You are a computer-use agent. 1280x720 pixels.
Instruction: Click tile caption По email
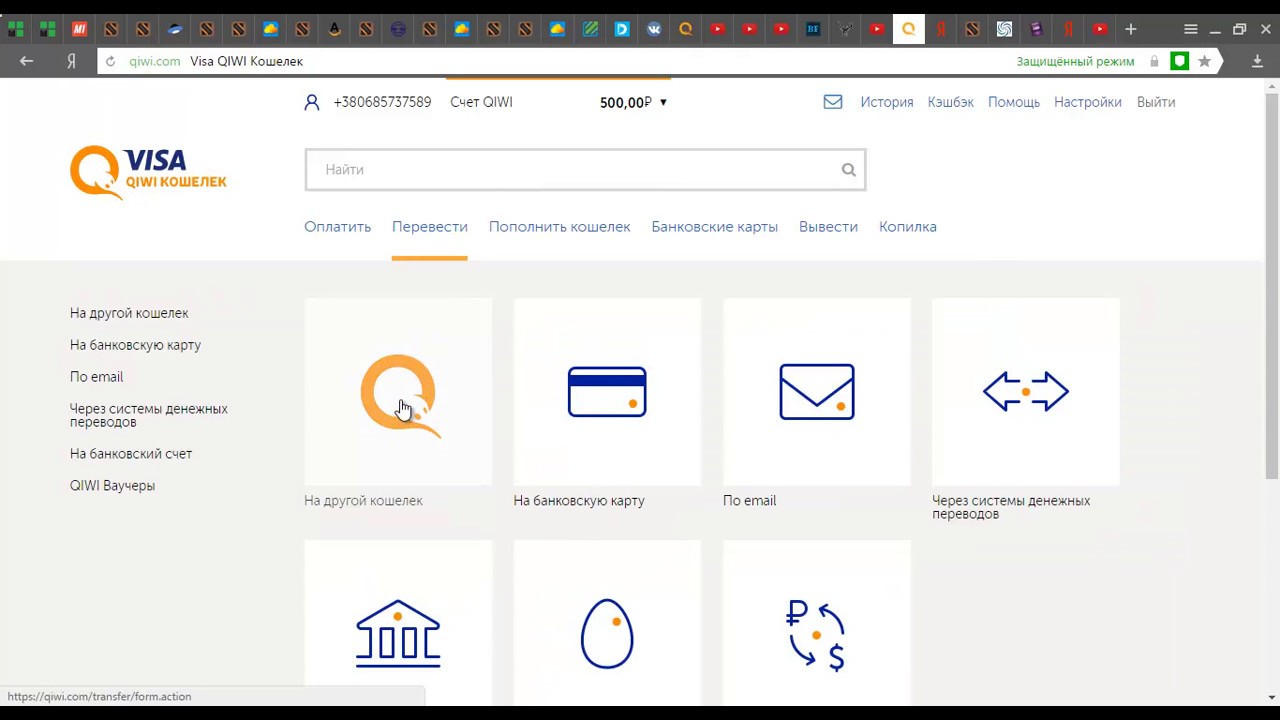point(749,501)
